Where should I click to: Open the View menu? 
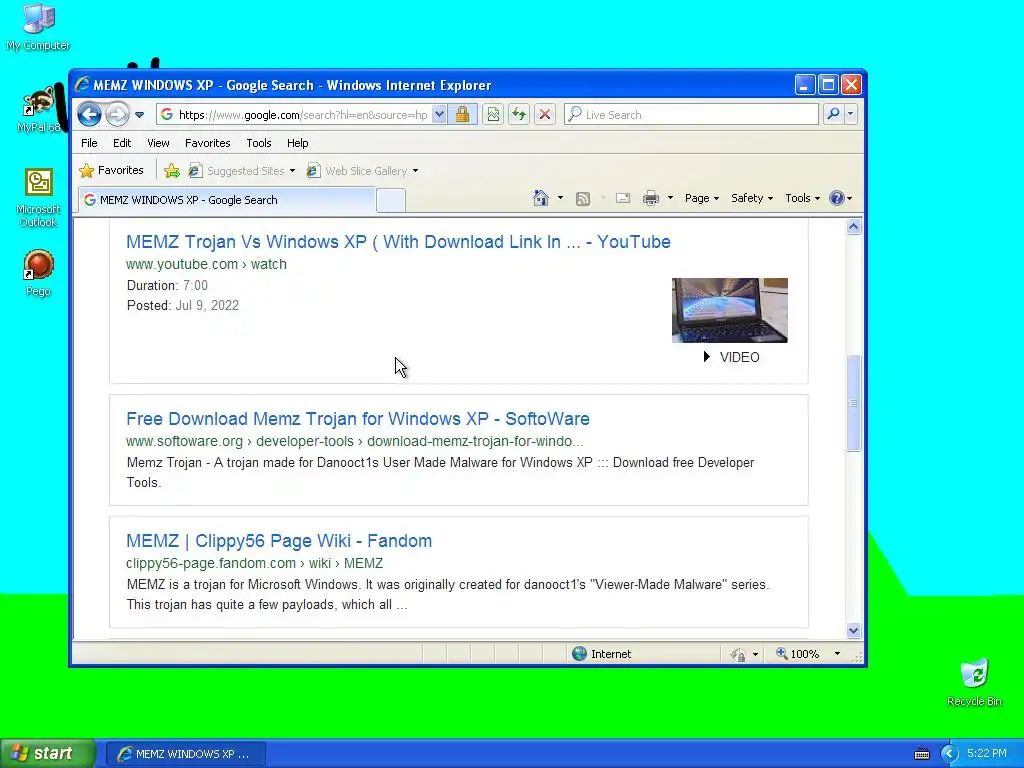(x=158, y=143)
